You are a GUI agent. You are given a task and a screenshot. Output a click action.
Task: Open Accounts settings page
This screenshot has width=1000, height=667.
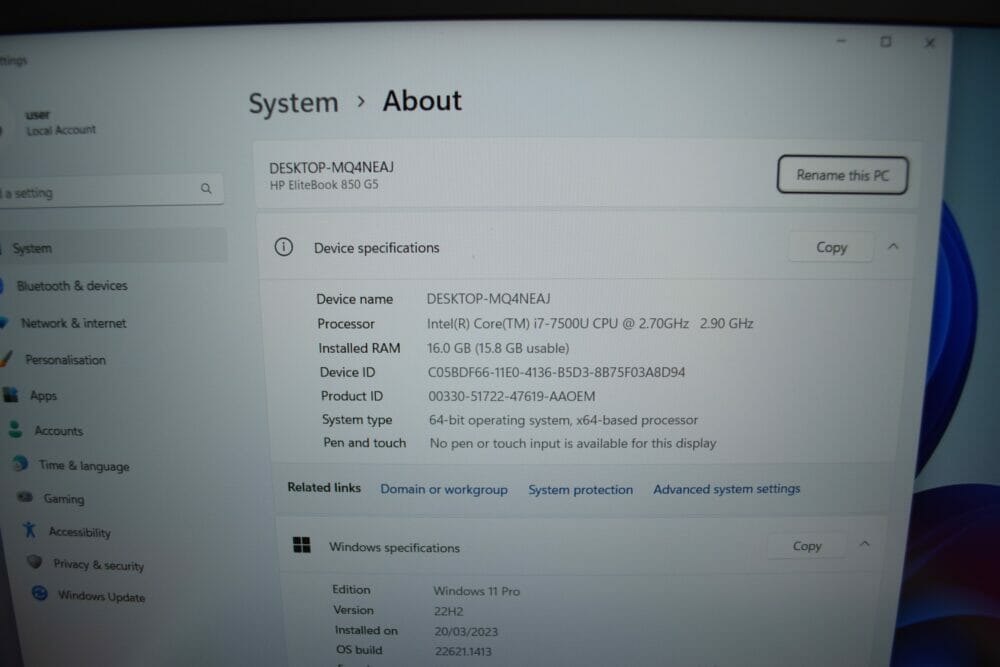(x=59, y=430)
